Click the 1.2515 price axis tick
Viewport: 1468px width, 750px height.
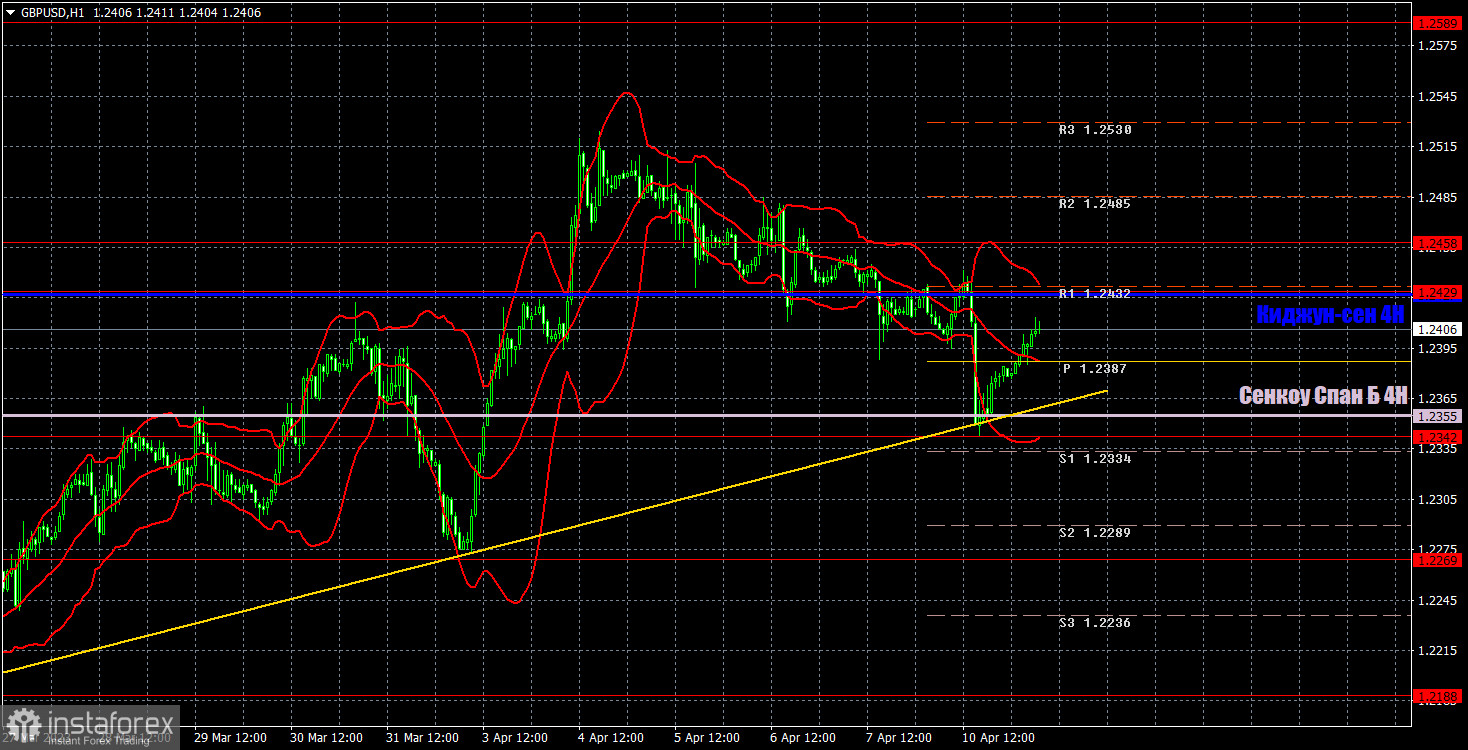click(x=1436, y=147)
